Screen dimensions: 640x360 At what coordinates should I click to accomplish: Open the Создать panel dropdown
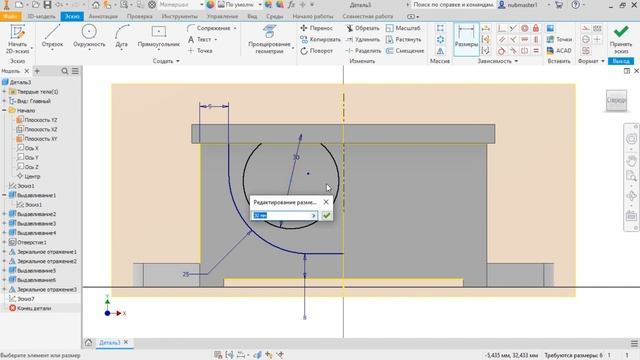166,61
